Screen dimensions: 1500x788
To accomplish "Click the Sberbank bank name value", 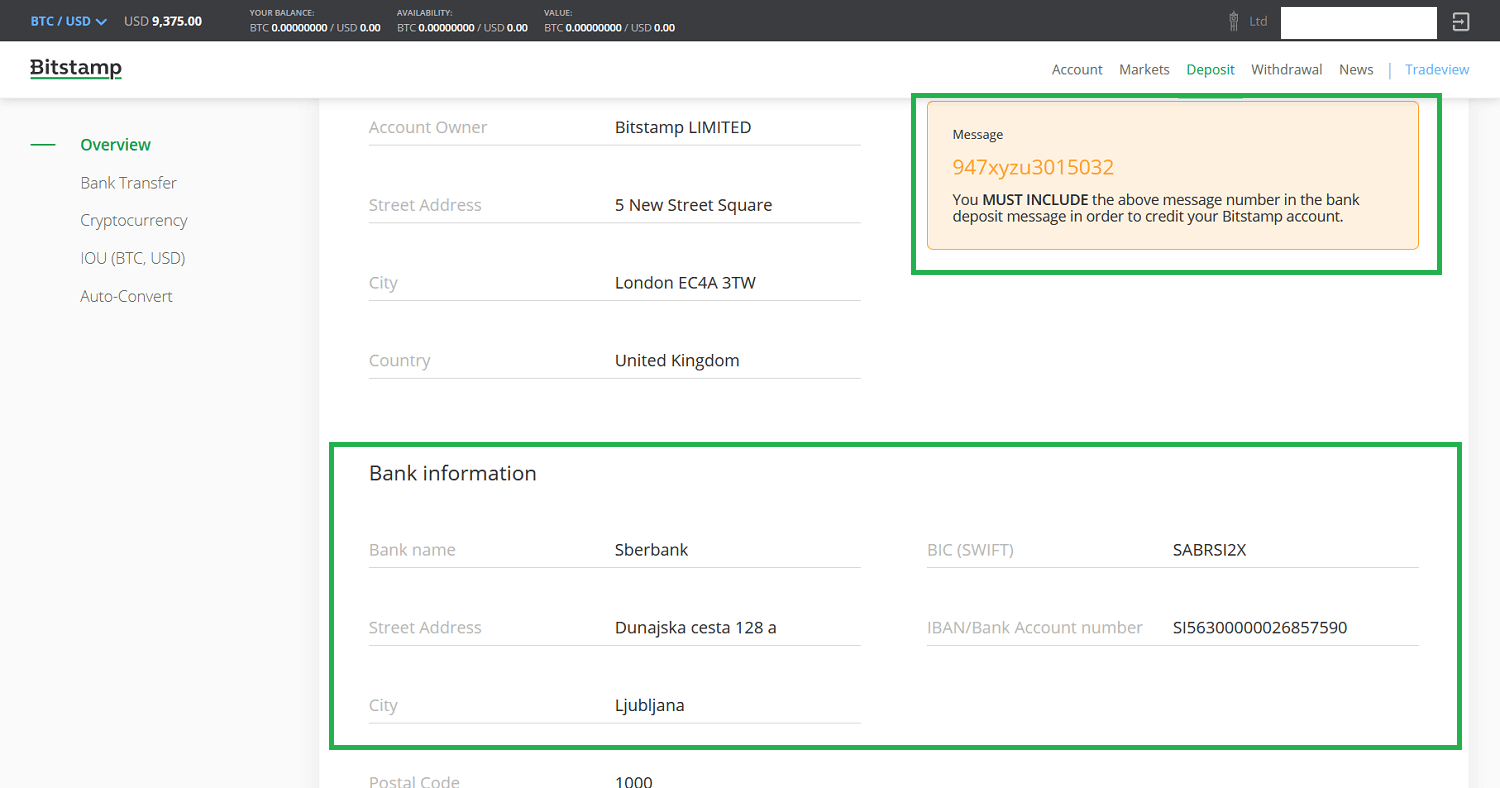I will click(652, 550).
